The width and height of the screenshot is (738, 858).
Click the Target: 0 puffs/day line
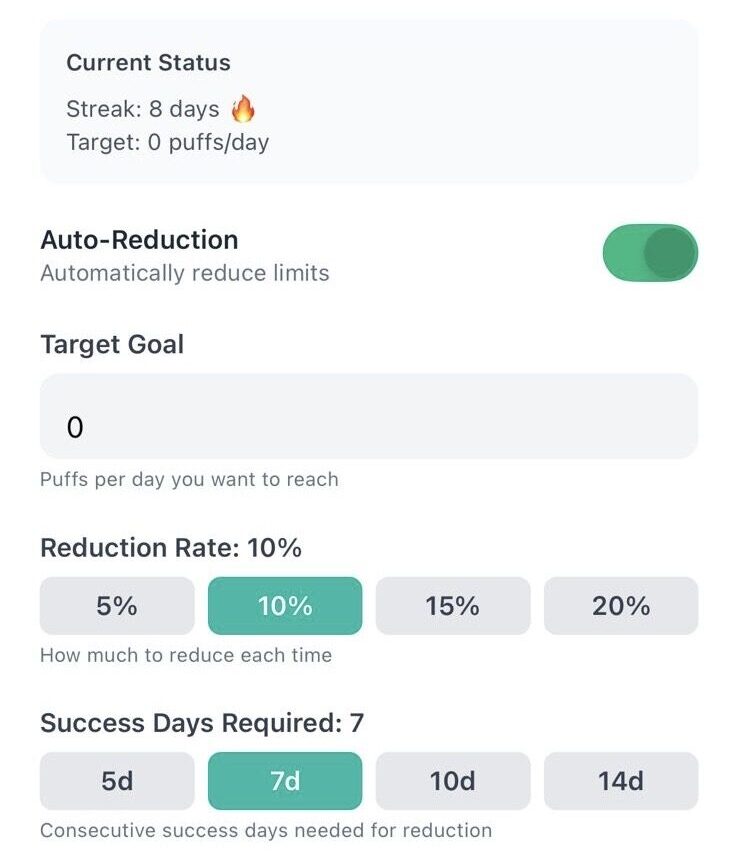click(167, 142)
